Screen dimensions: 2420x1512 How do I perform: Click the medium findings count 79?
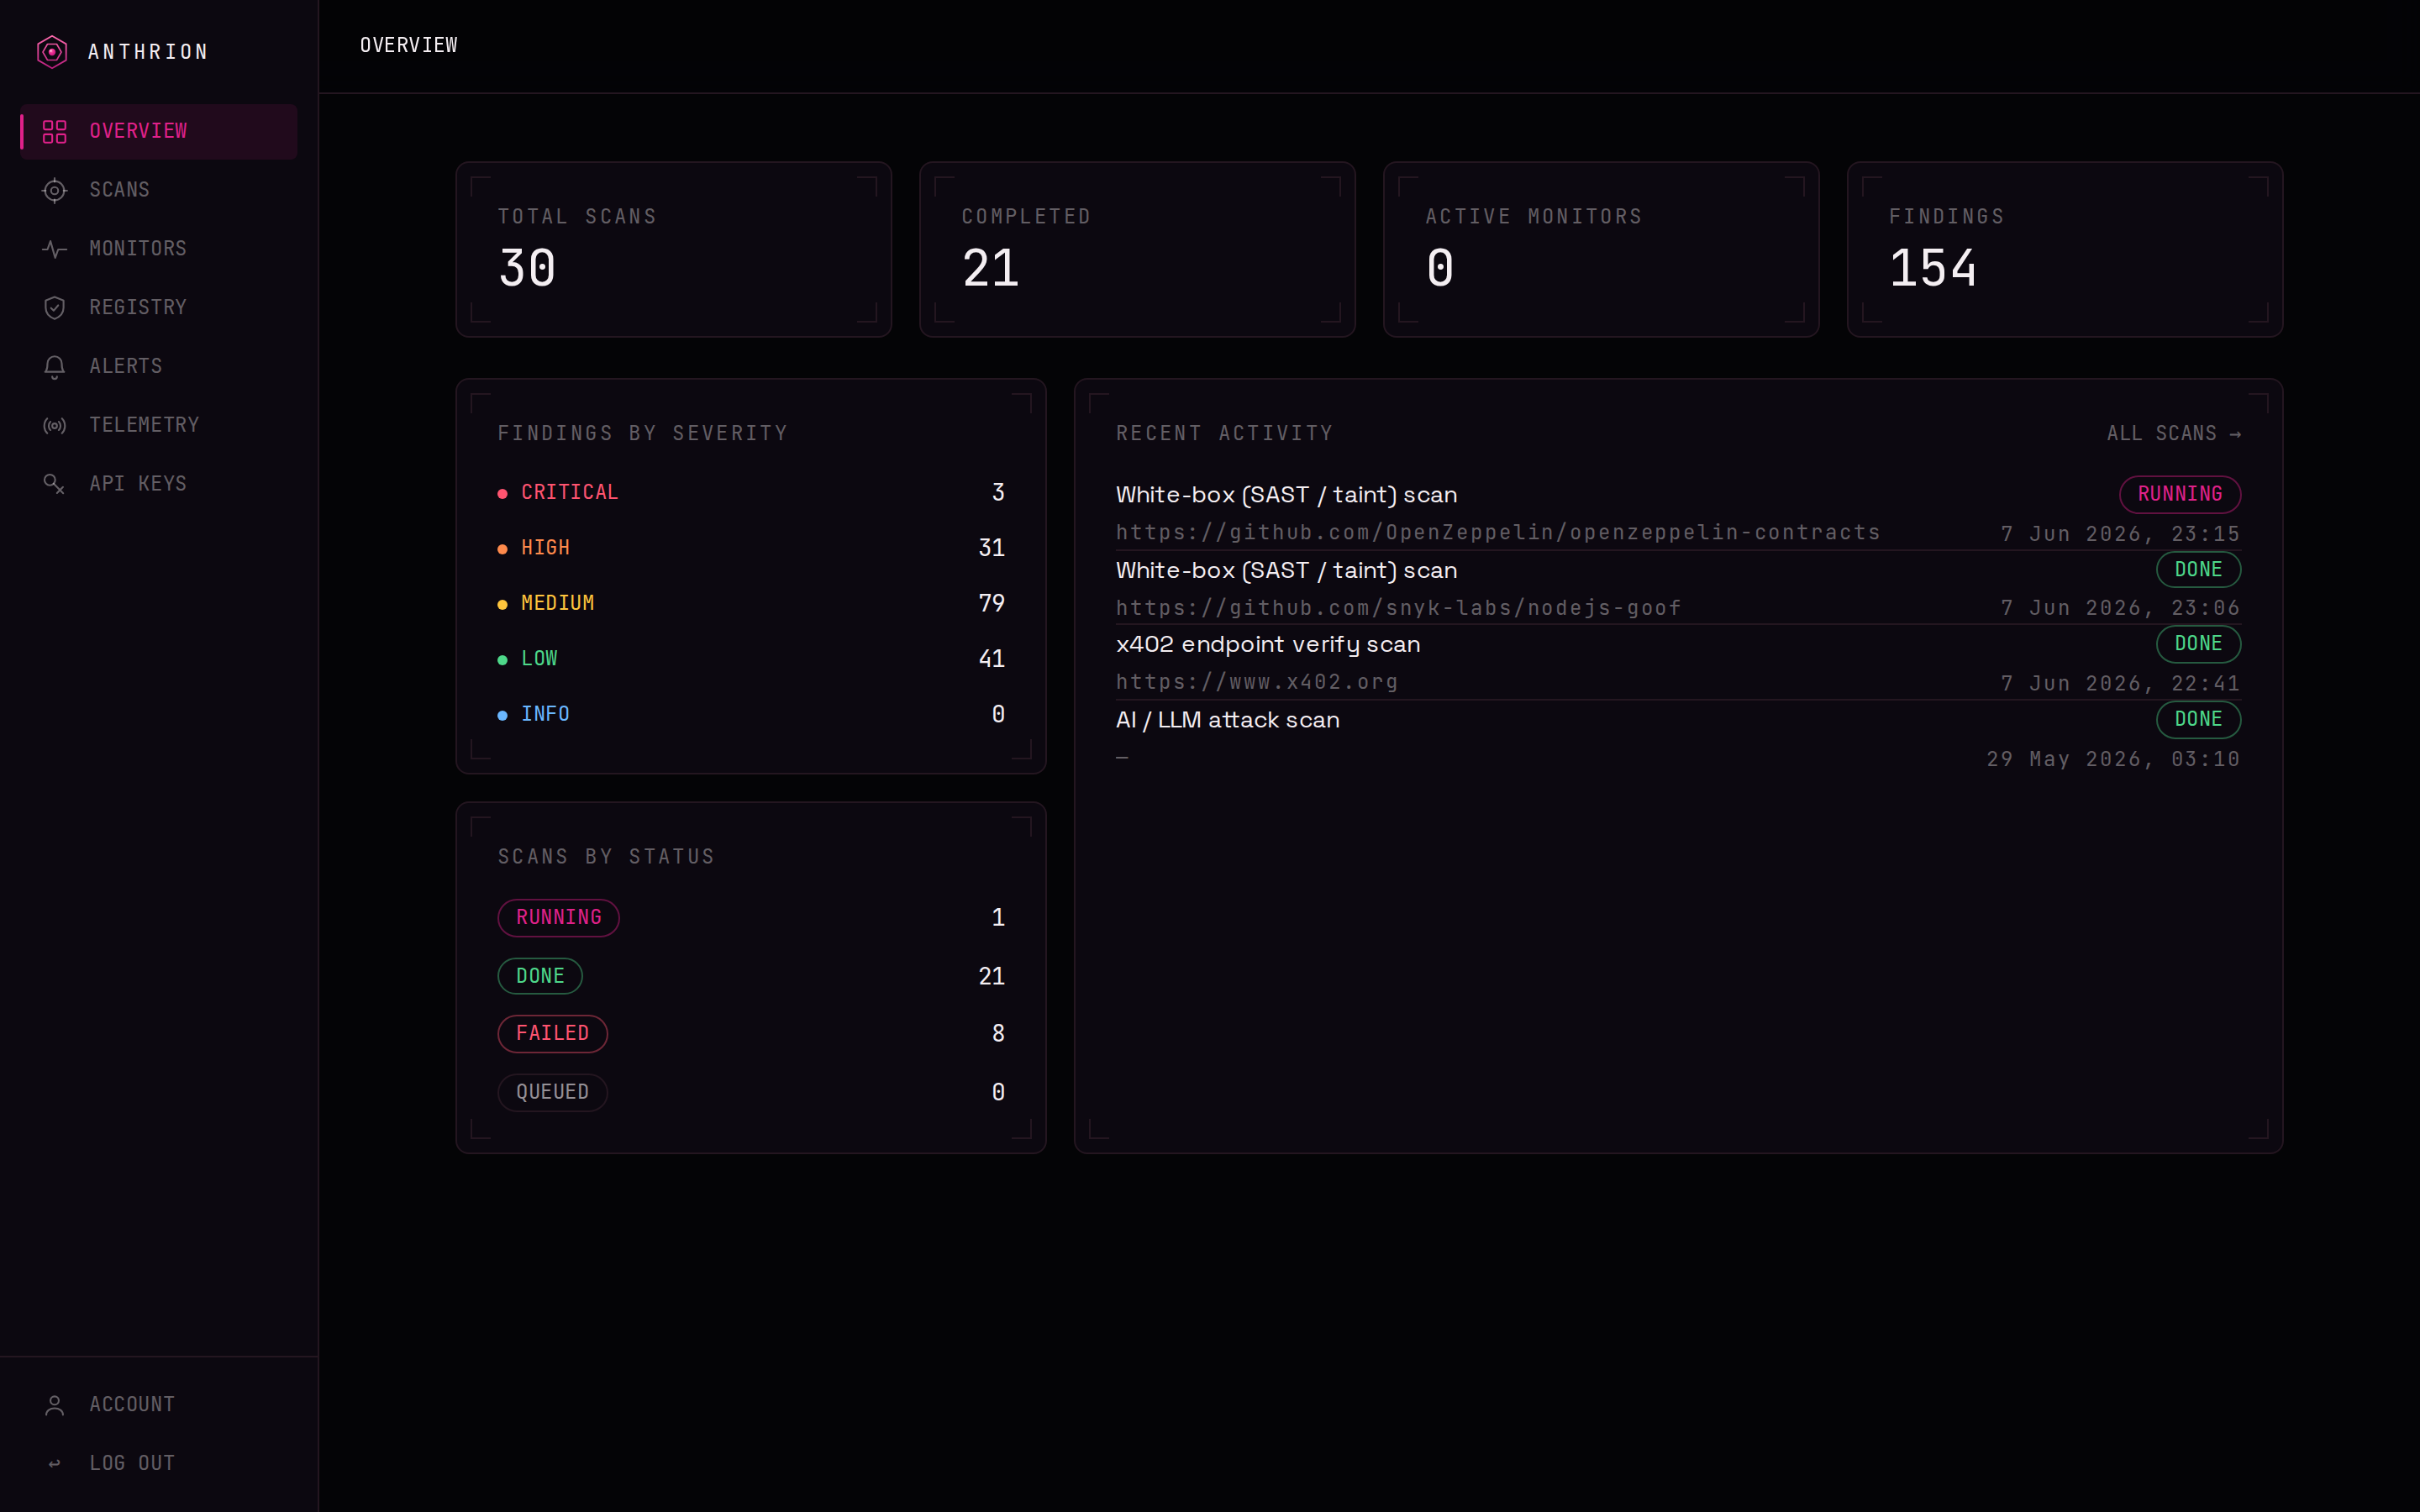tap(991, 604)
